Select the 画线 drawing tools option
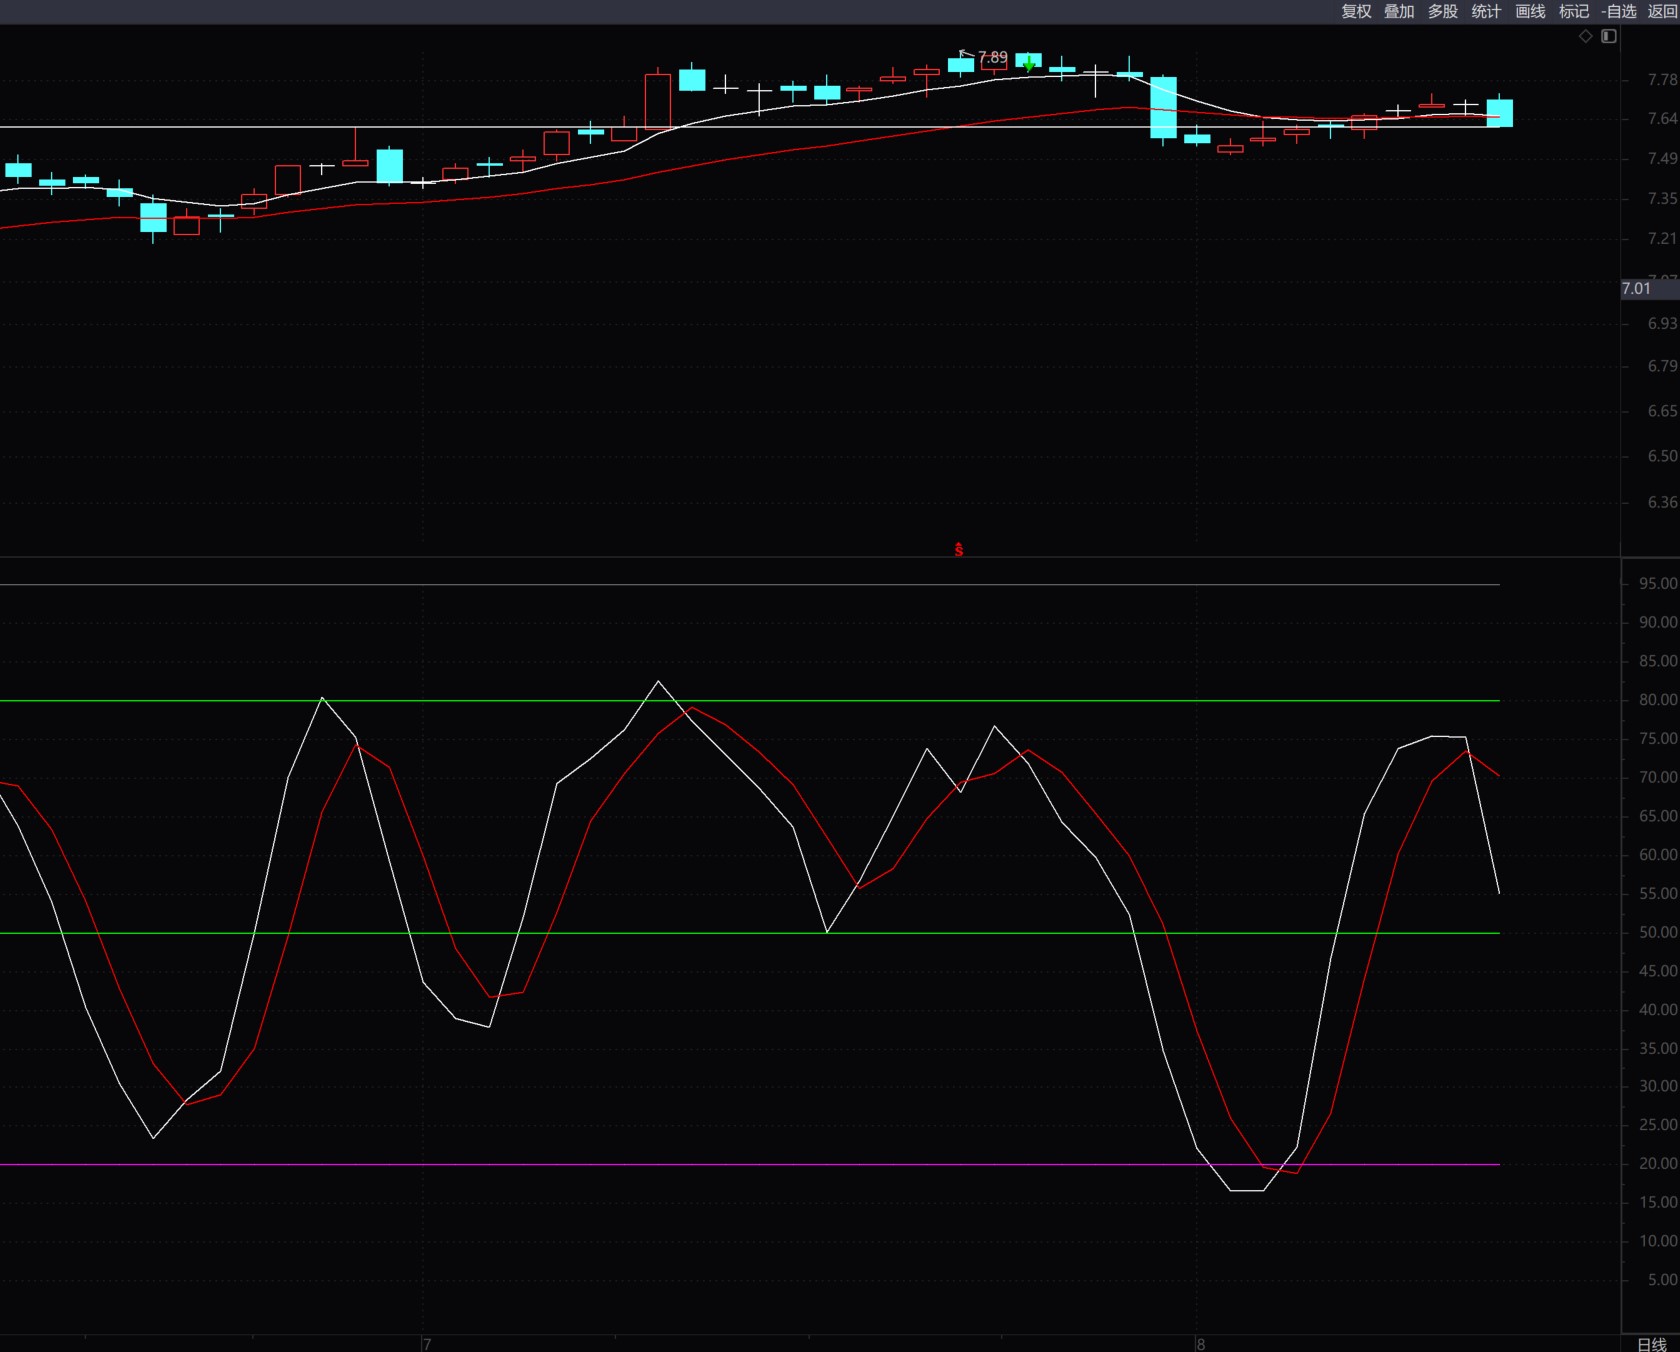 (x=1530, y=11)
